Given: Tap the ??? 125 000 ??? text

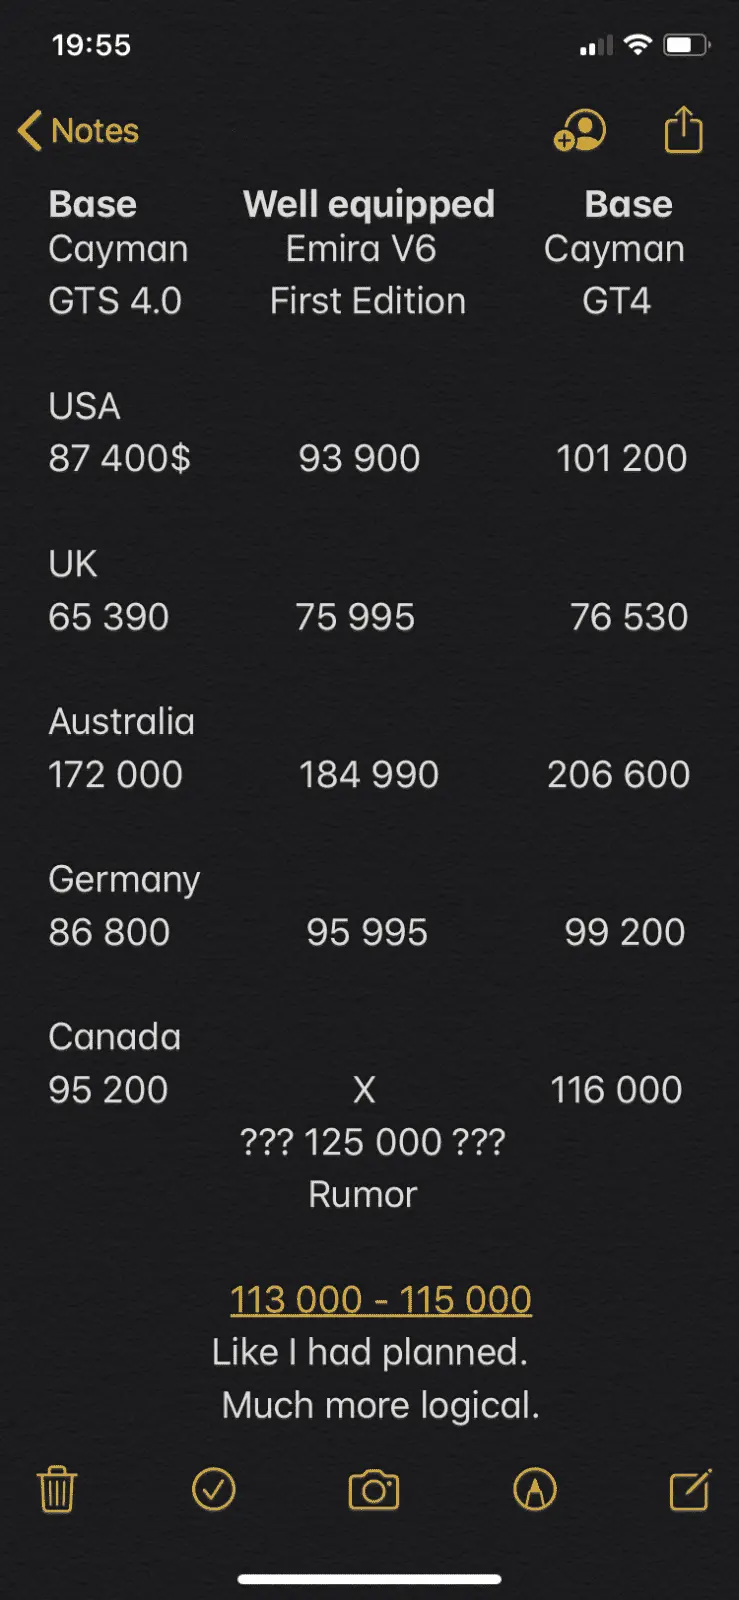Looking at the screenshot, I should coord(372,1142).
